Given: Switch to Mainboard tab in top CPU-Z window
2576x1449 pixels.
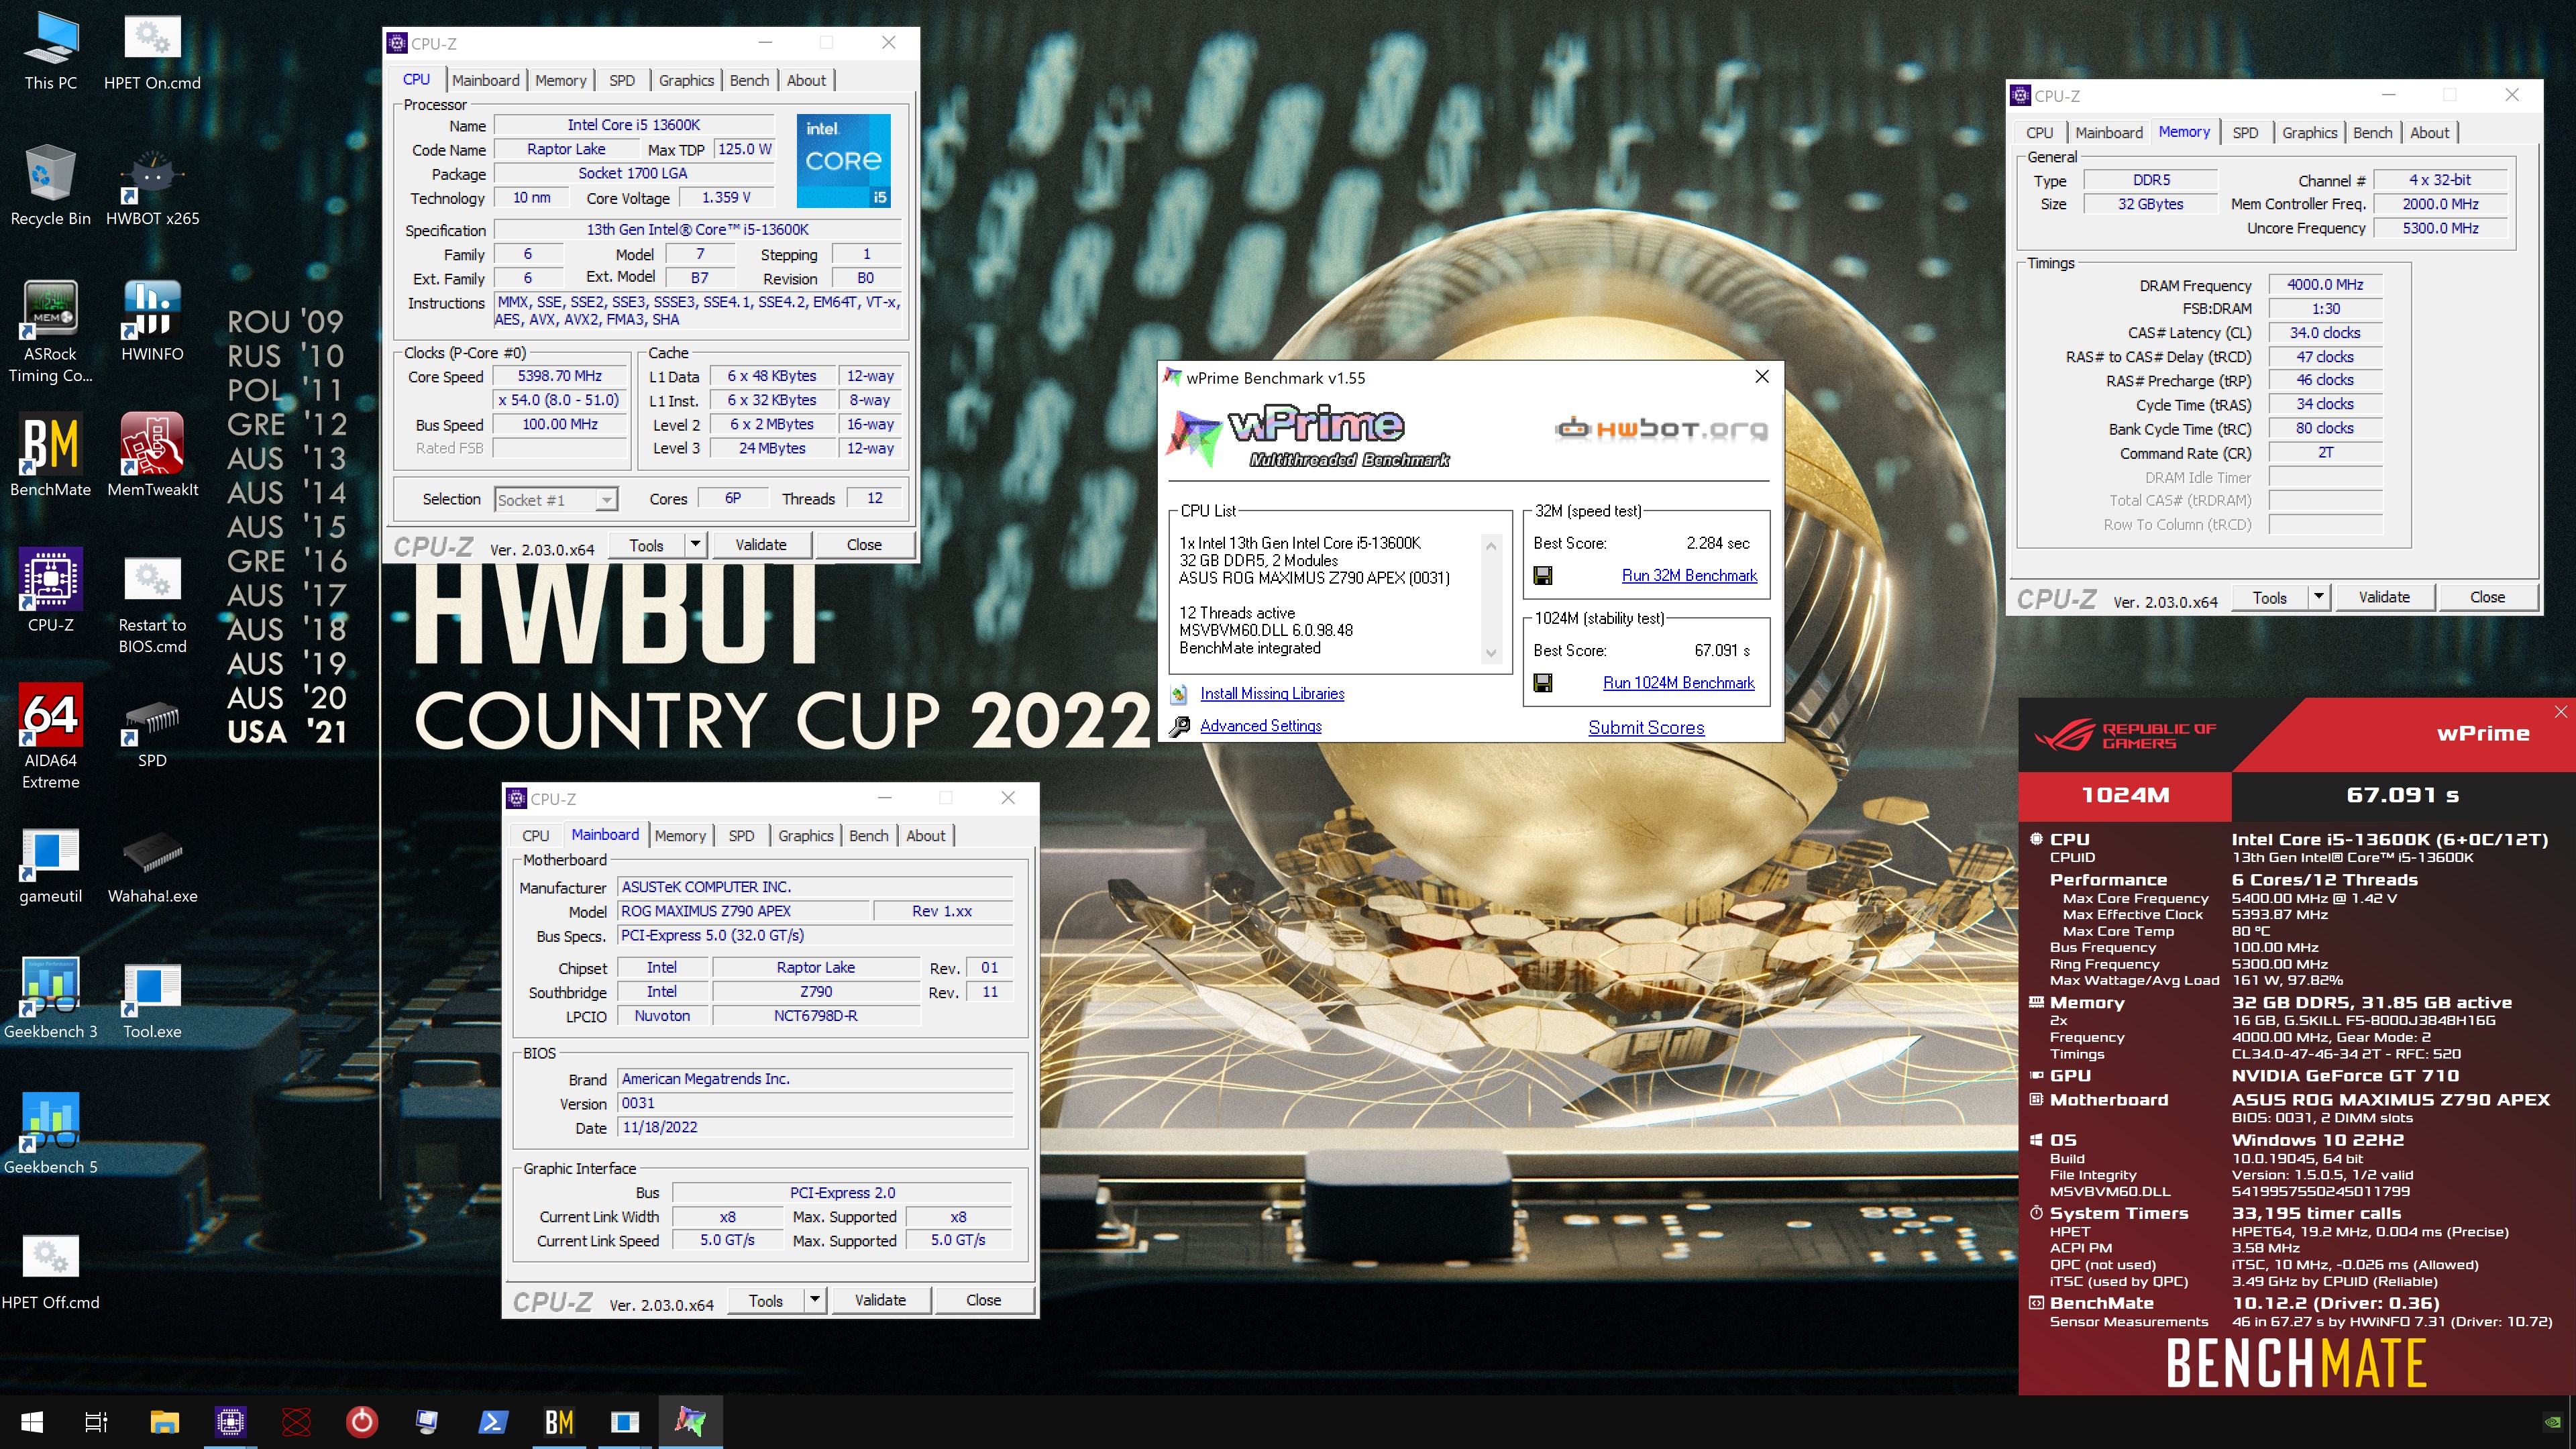Looking at the screenshot, I should pyautogui.click(x=485, y=81).
